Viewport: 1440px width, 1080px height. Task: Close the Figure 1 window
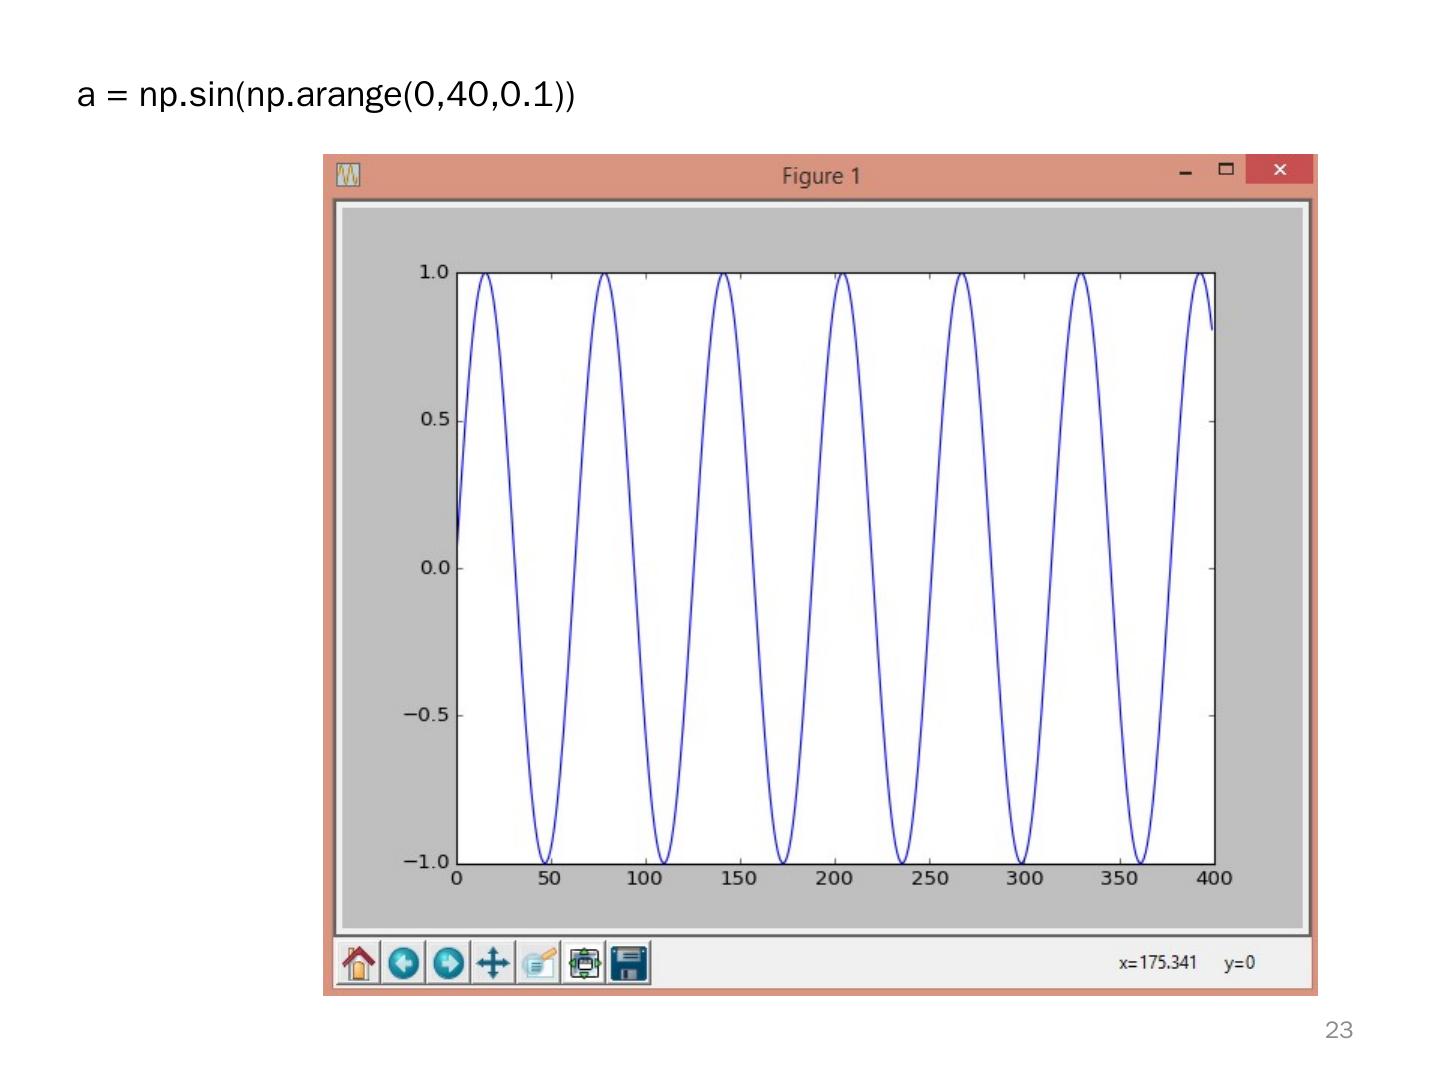click(x=1279, y=169)
